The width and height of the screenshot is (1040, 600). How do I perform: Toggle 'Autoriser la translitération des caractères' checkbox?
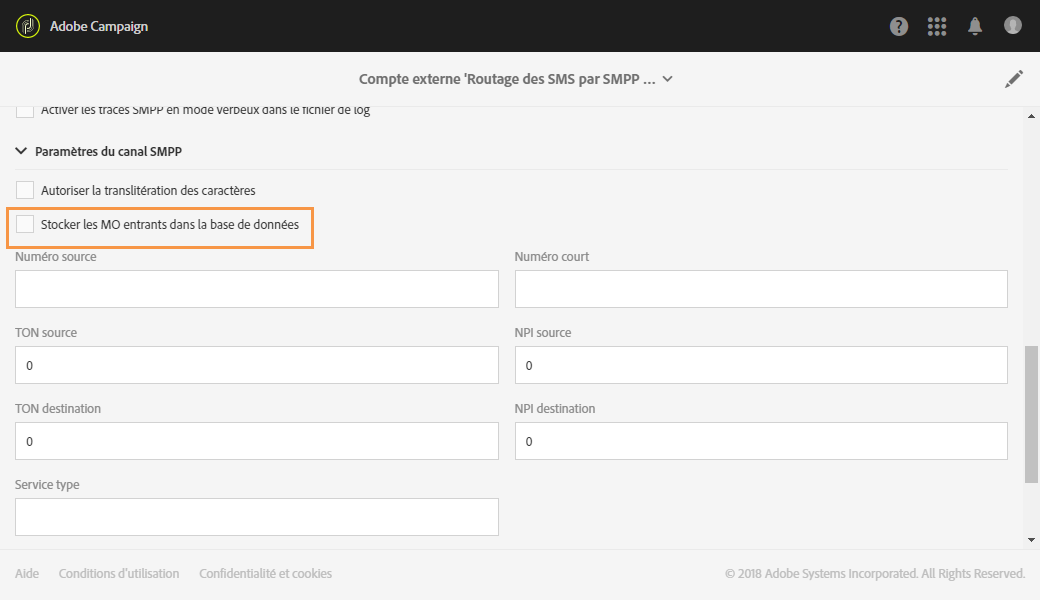pos(25,190)
